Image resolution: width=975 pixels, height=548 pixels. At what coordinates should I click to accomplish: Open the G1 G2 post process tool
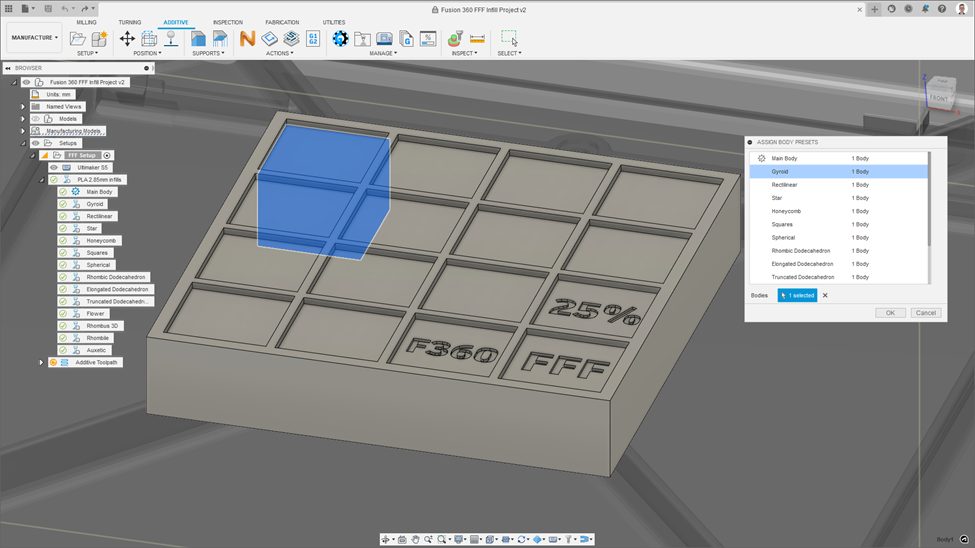point(313,38)
